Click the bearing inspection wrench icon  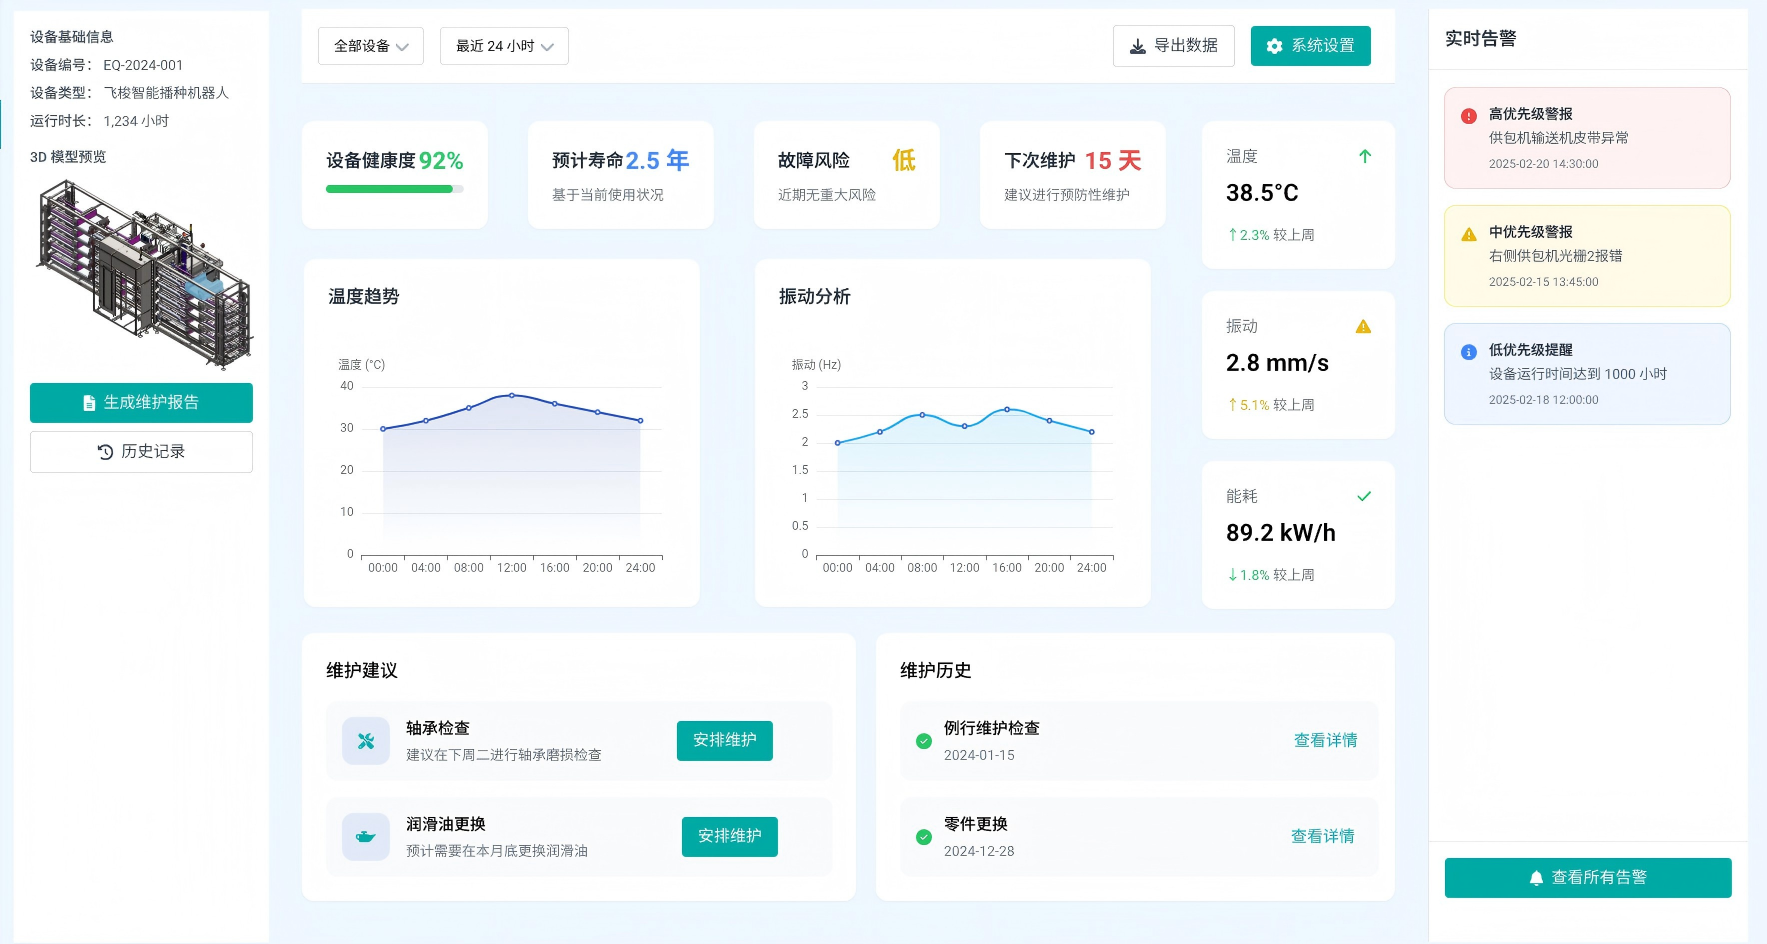click(366, 741)
